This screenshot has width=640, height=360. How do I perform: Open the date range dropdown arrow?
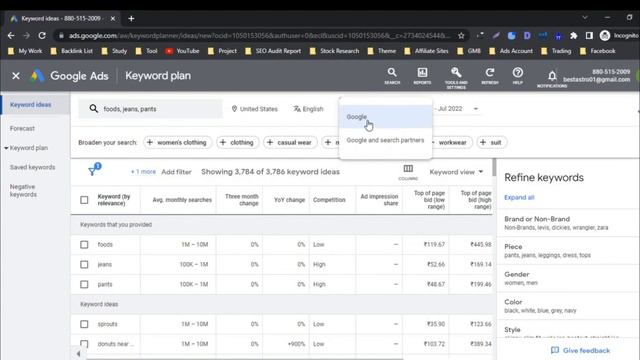[x=476, y=109]
